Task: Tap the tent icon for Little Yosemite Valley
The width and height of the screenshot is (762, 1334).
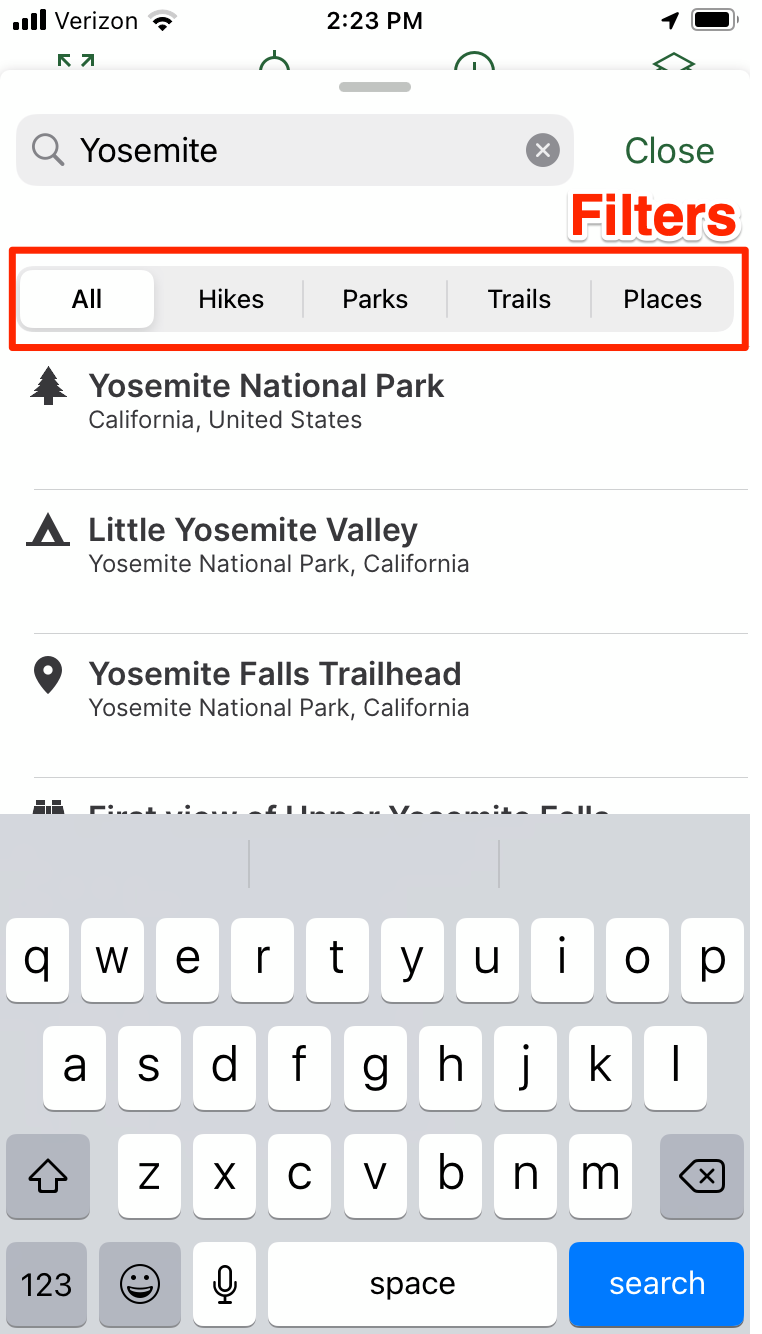Action: pos(48,529)
